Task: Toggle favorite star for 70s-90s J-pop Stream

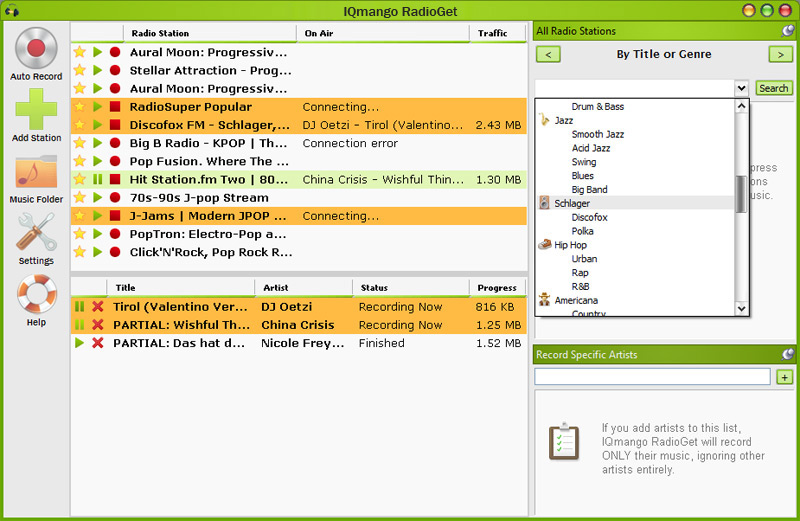Action: pos(79,197)
